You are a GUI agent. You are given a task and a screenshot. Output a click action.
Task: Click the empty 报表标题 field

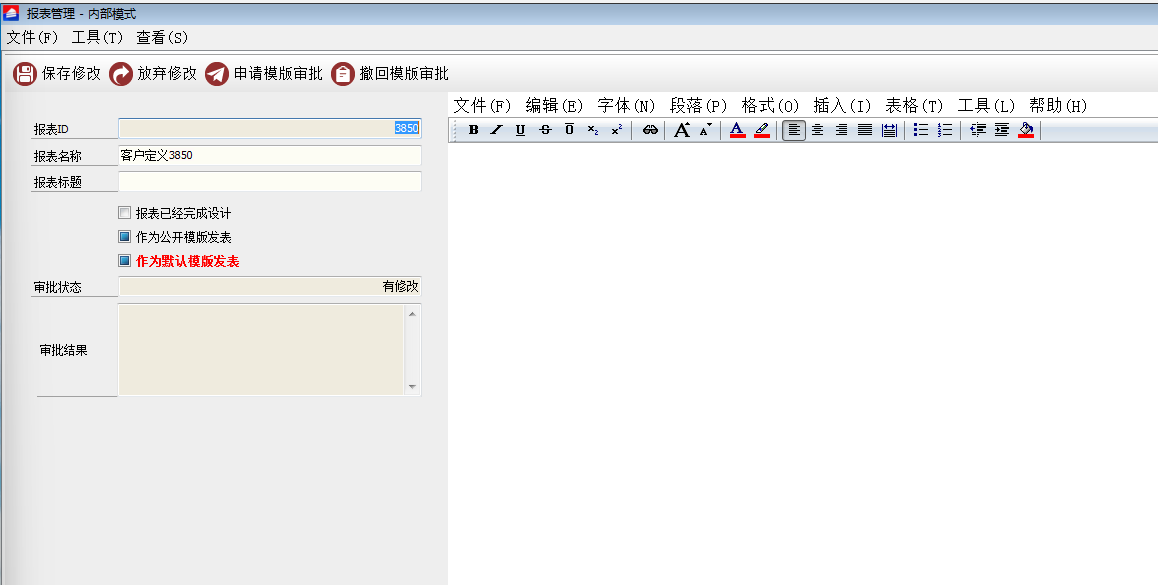click(270, 182)
